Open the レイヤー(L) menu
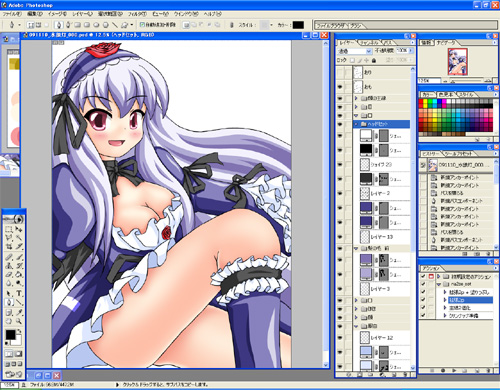Image resolution: width=500 pixels, height=390 pixels. click(x=82, y=14)
